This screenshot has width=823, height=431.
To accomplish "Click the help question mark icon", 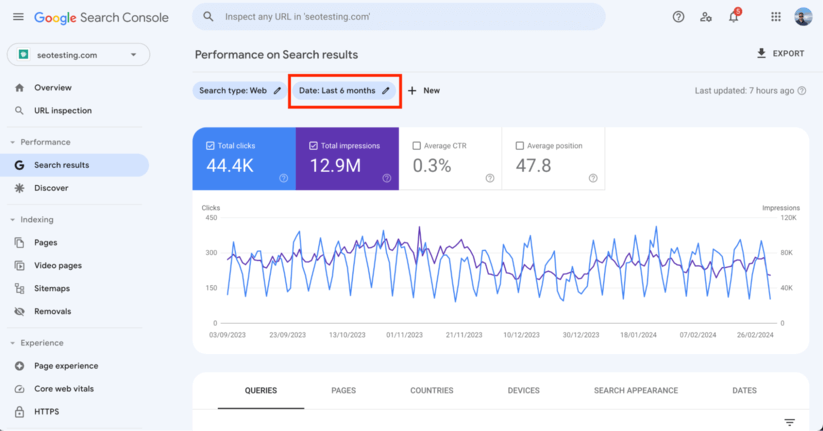I will coord(678,17).
